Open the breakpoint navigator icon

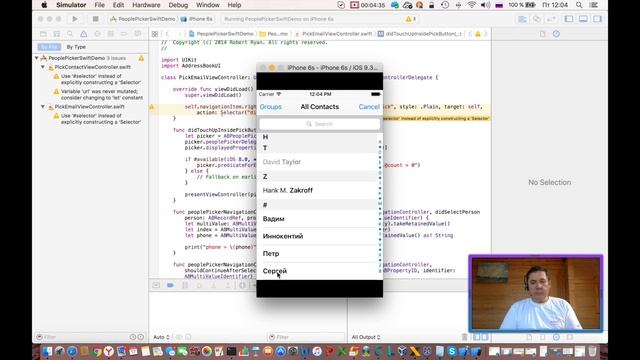pyautogui.click(x=124, y=34)
